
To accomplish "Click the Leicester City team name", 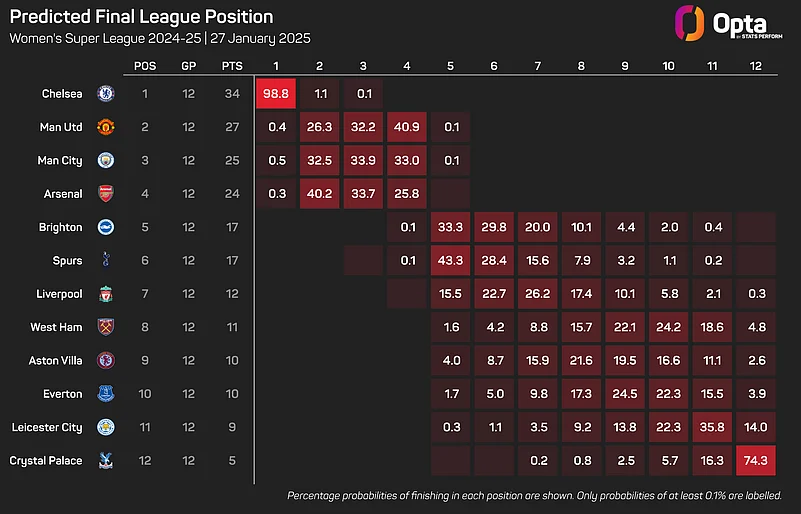I will tap(46, 428).
